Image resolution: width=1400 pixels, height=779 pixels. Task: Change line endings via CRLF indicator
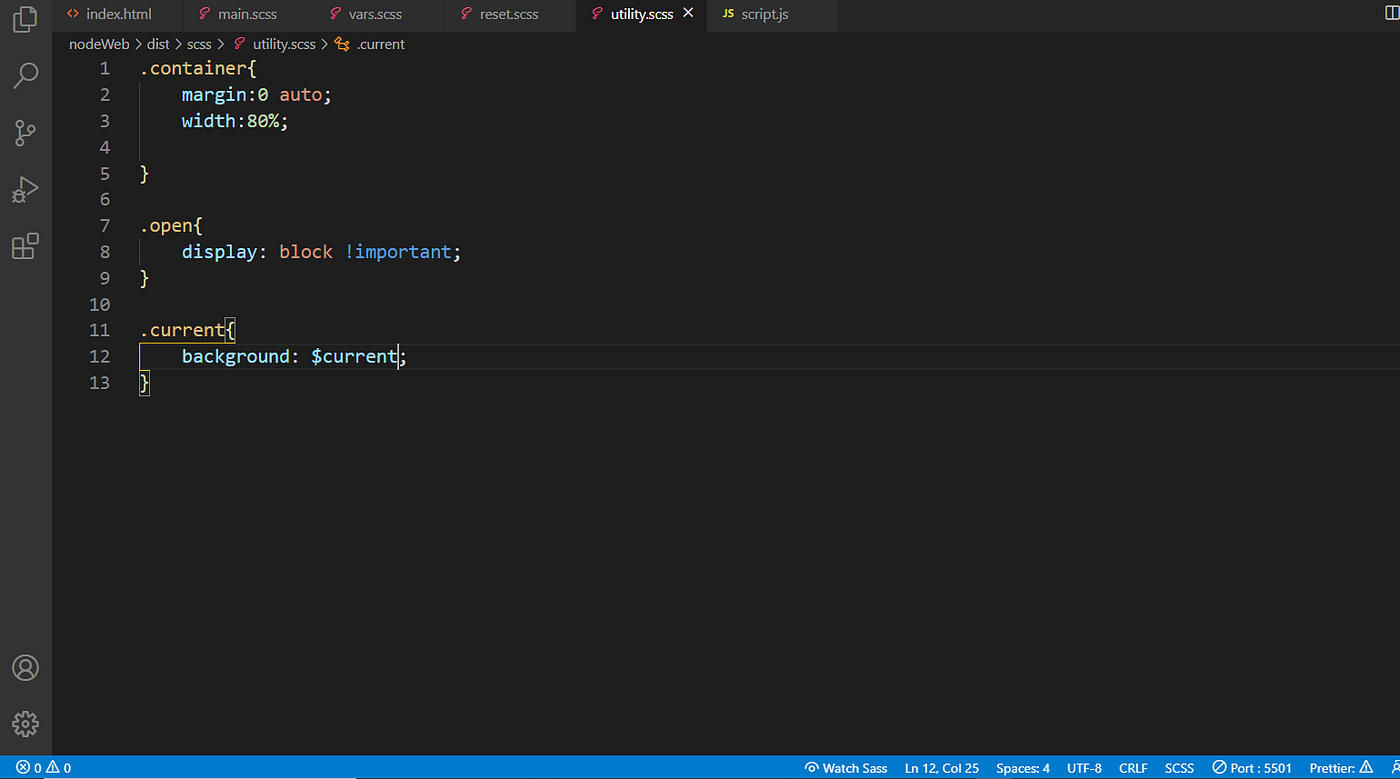[x=1133, y=767]
